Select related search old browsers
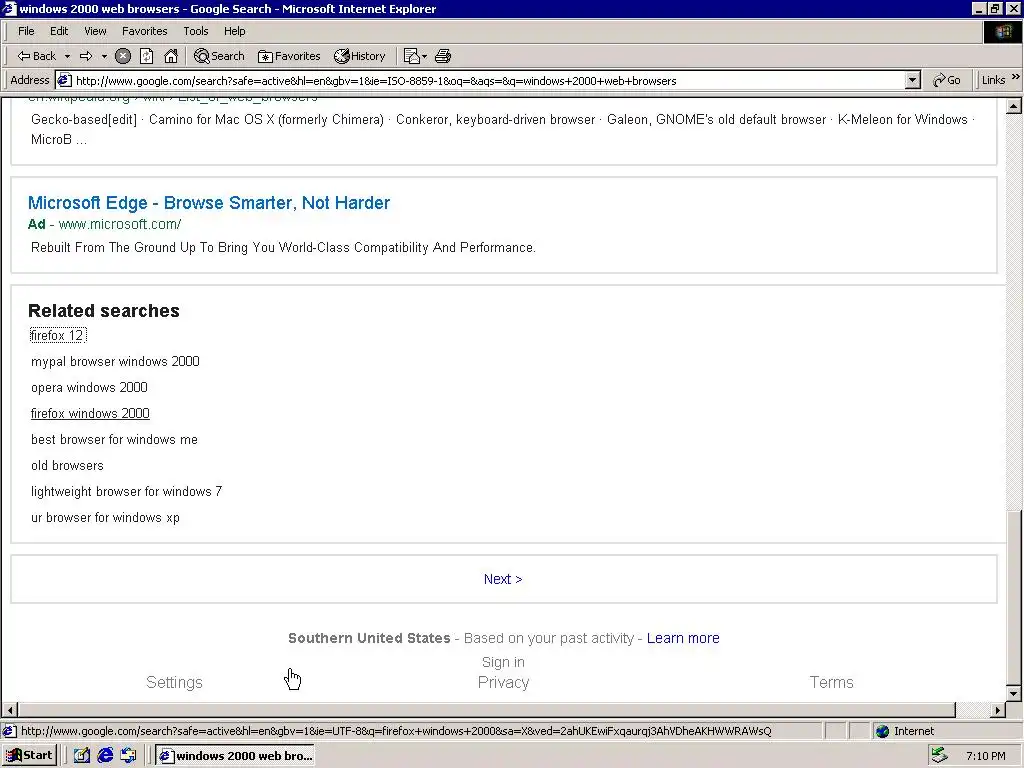1024x768 pixels. [67, 466]
